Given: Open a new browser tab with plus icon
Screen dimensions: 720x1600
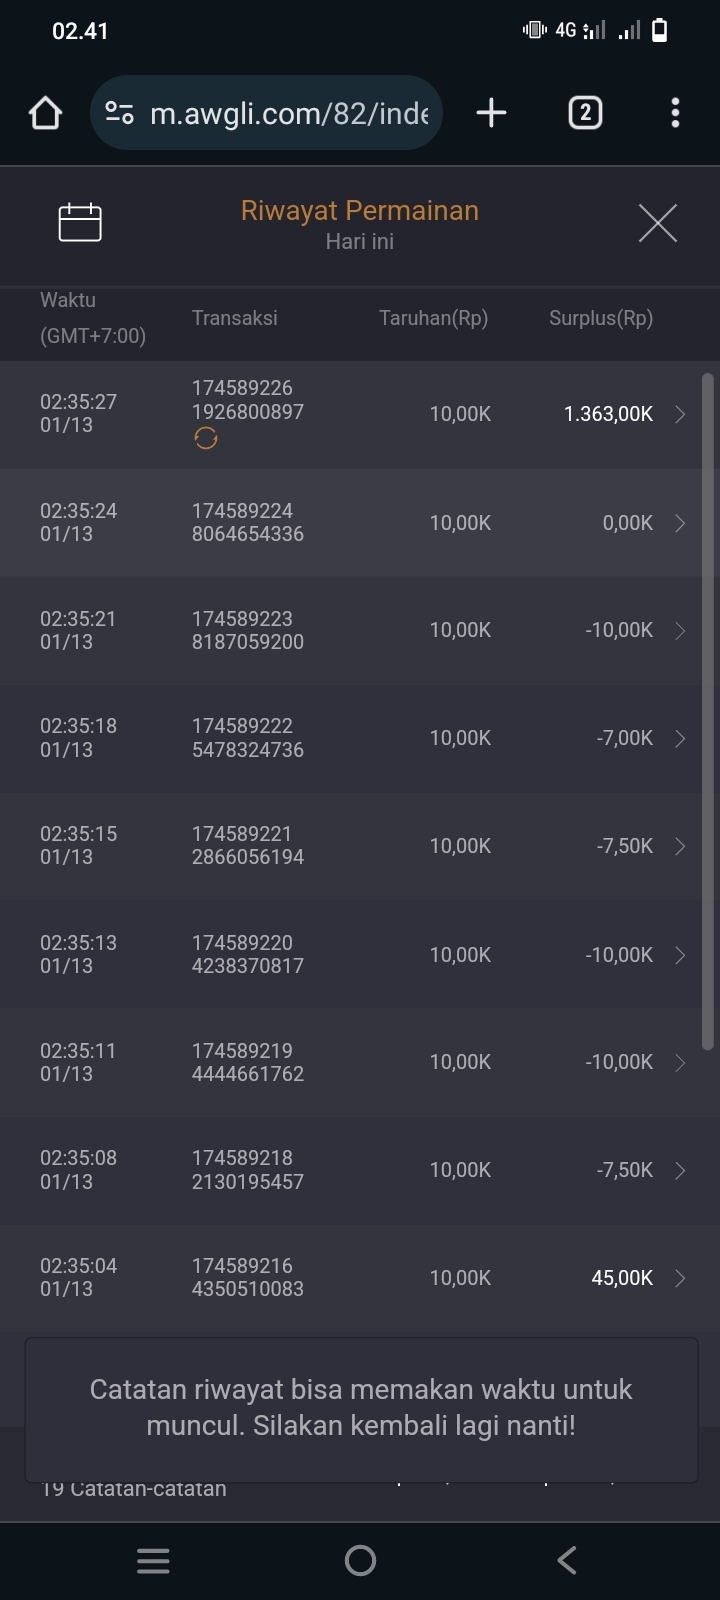Looking at the screenshot, I should pos(491,113).
